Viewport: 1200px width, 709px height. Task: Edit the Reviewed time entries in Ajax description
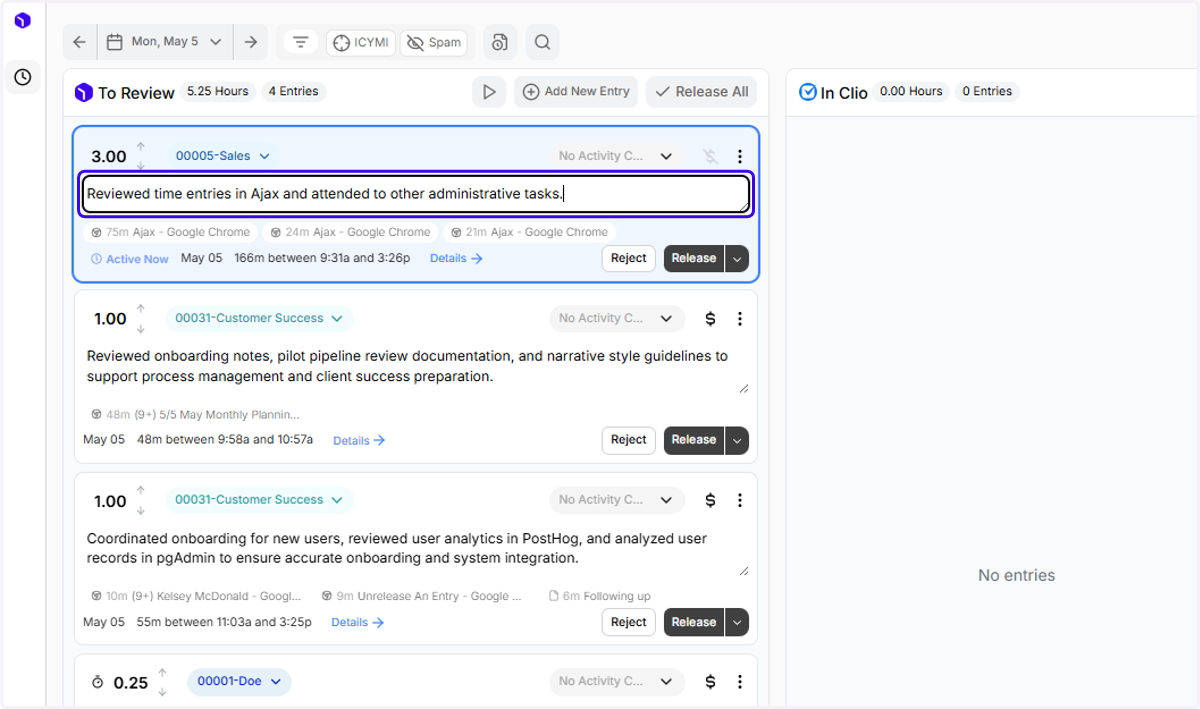(x=415, y=194)
